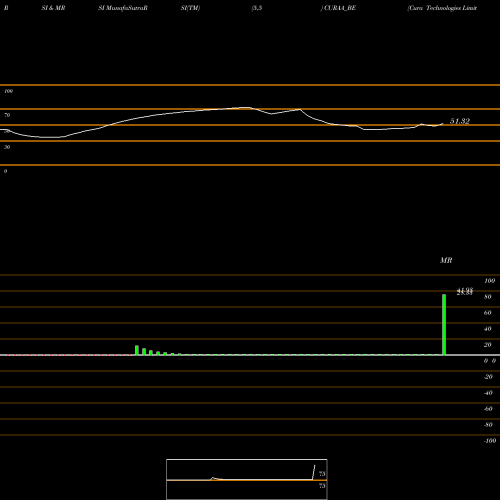
Task: Click the lower chart axis label -40
Action: 488,393
